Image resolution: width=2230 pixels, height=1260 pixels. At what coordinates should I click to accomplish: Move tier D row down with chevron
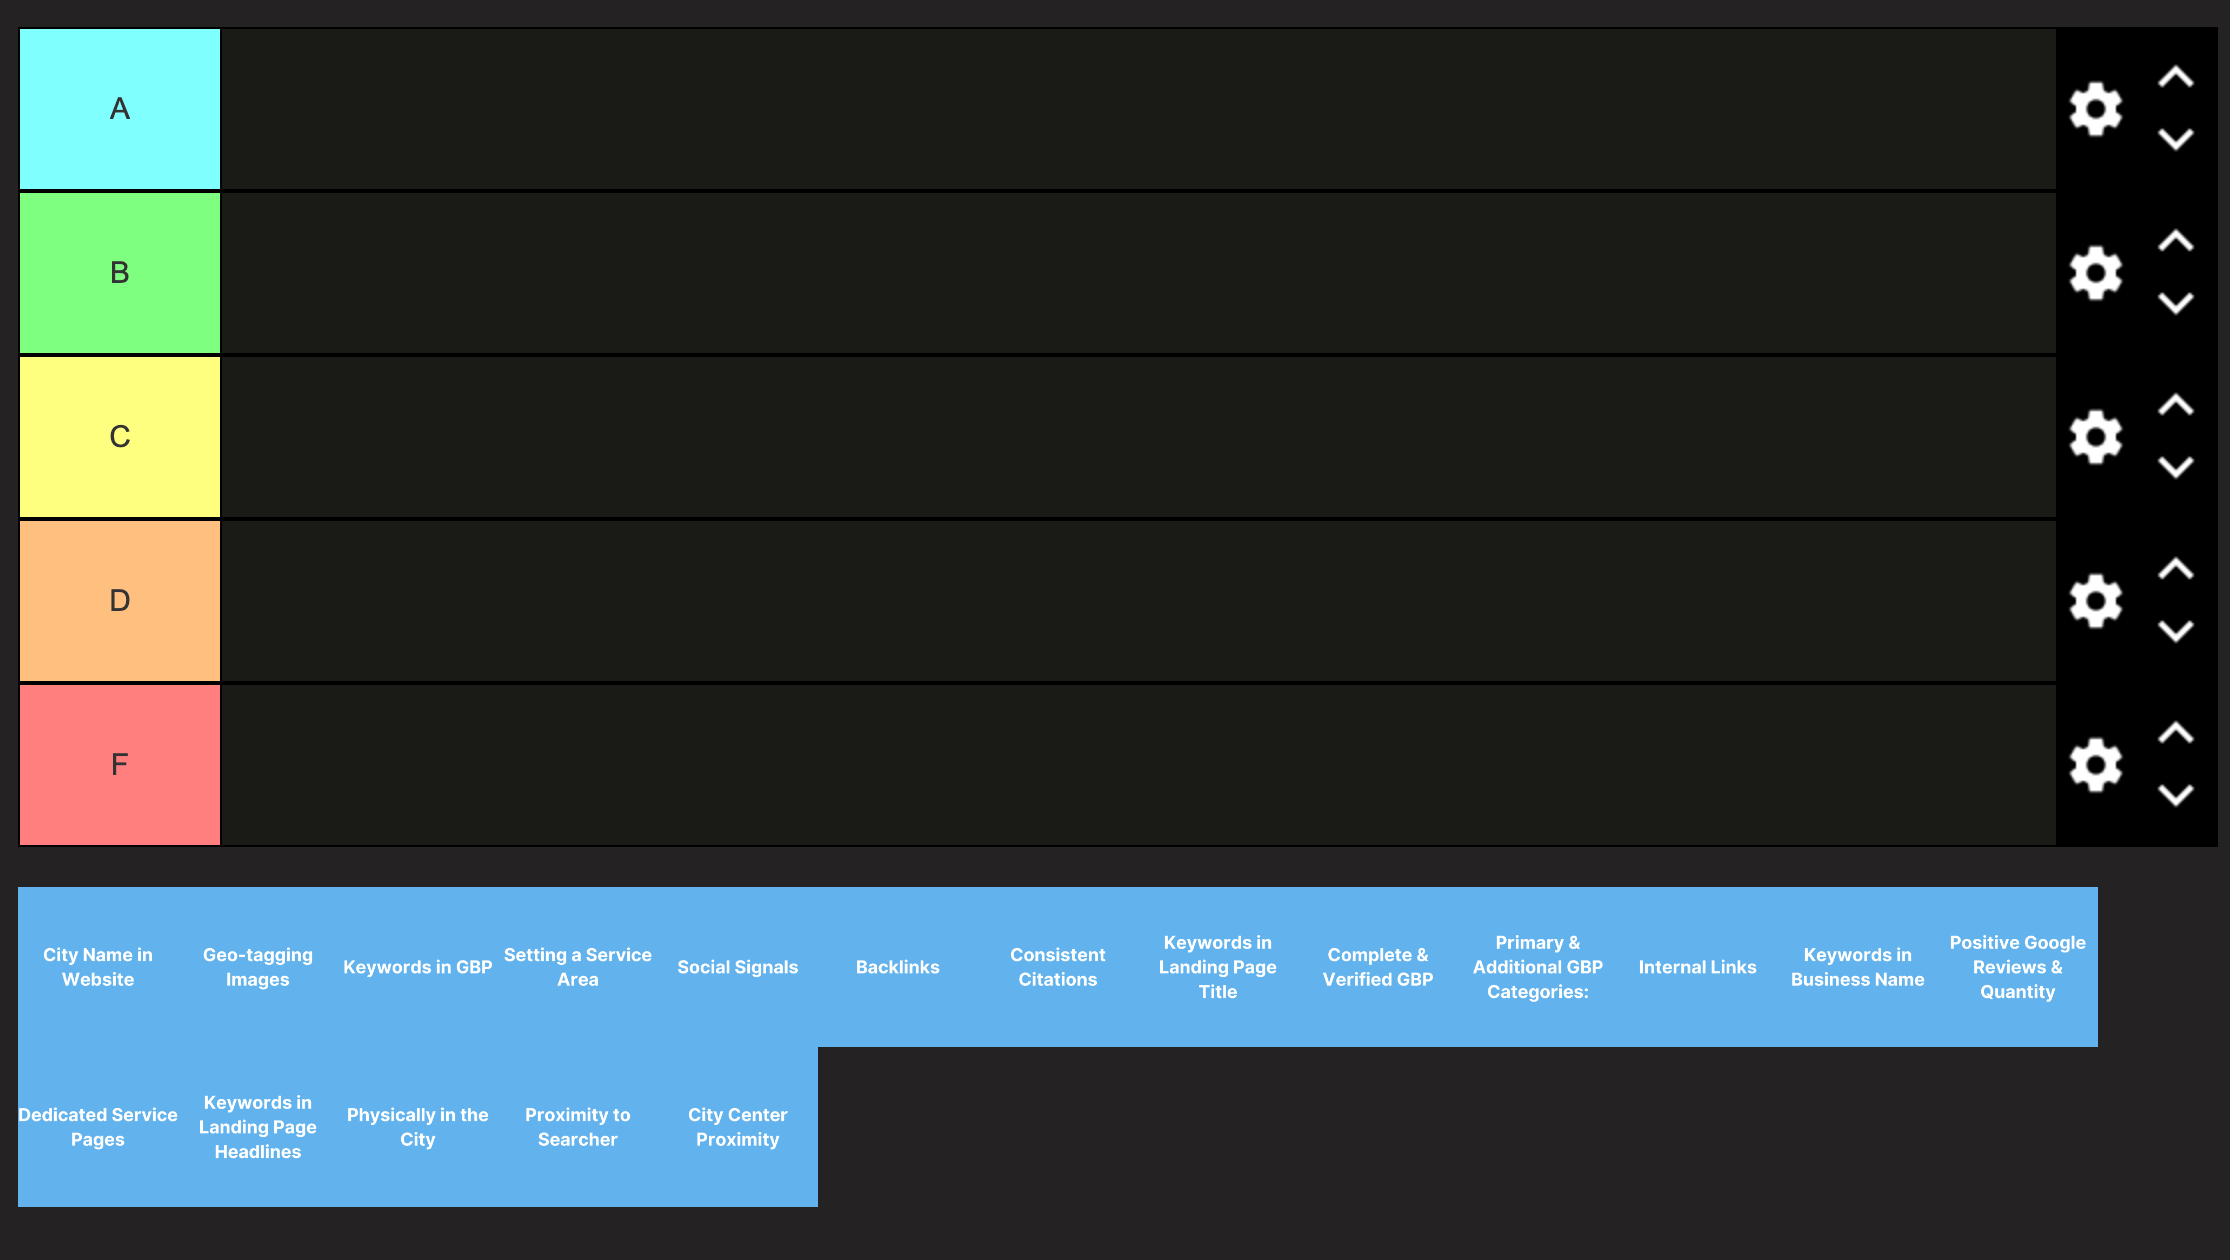2175,631
